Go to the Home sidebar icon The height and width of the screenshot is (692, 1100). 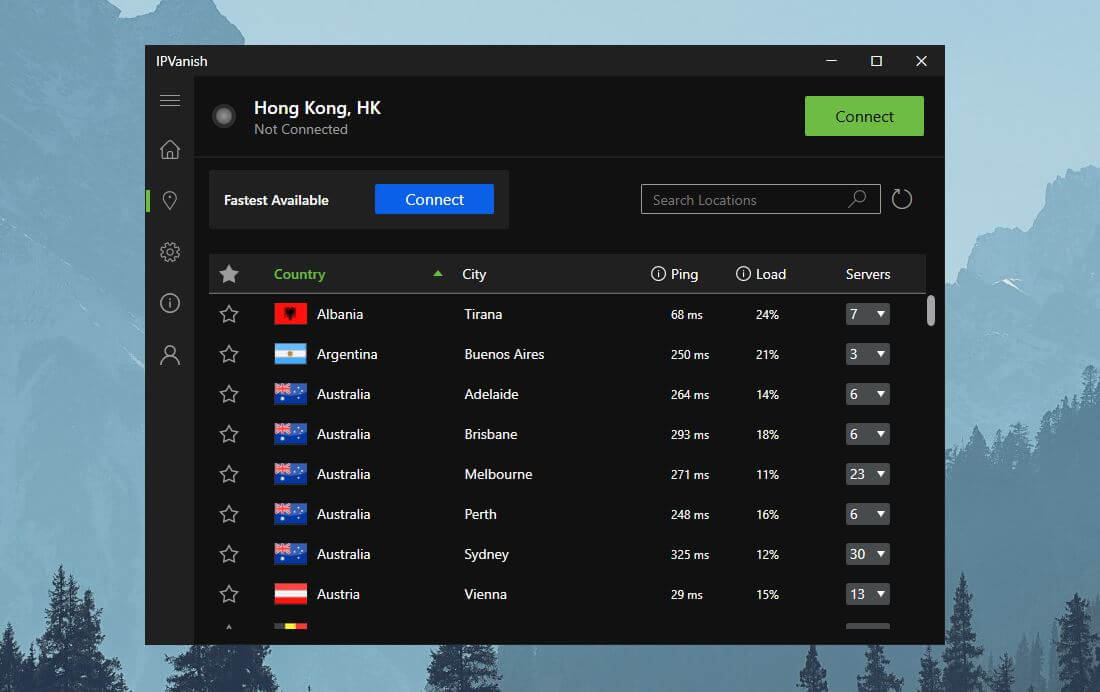(170, 149)
